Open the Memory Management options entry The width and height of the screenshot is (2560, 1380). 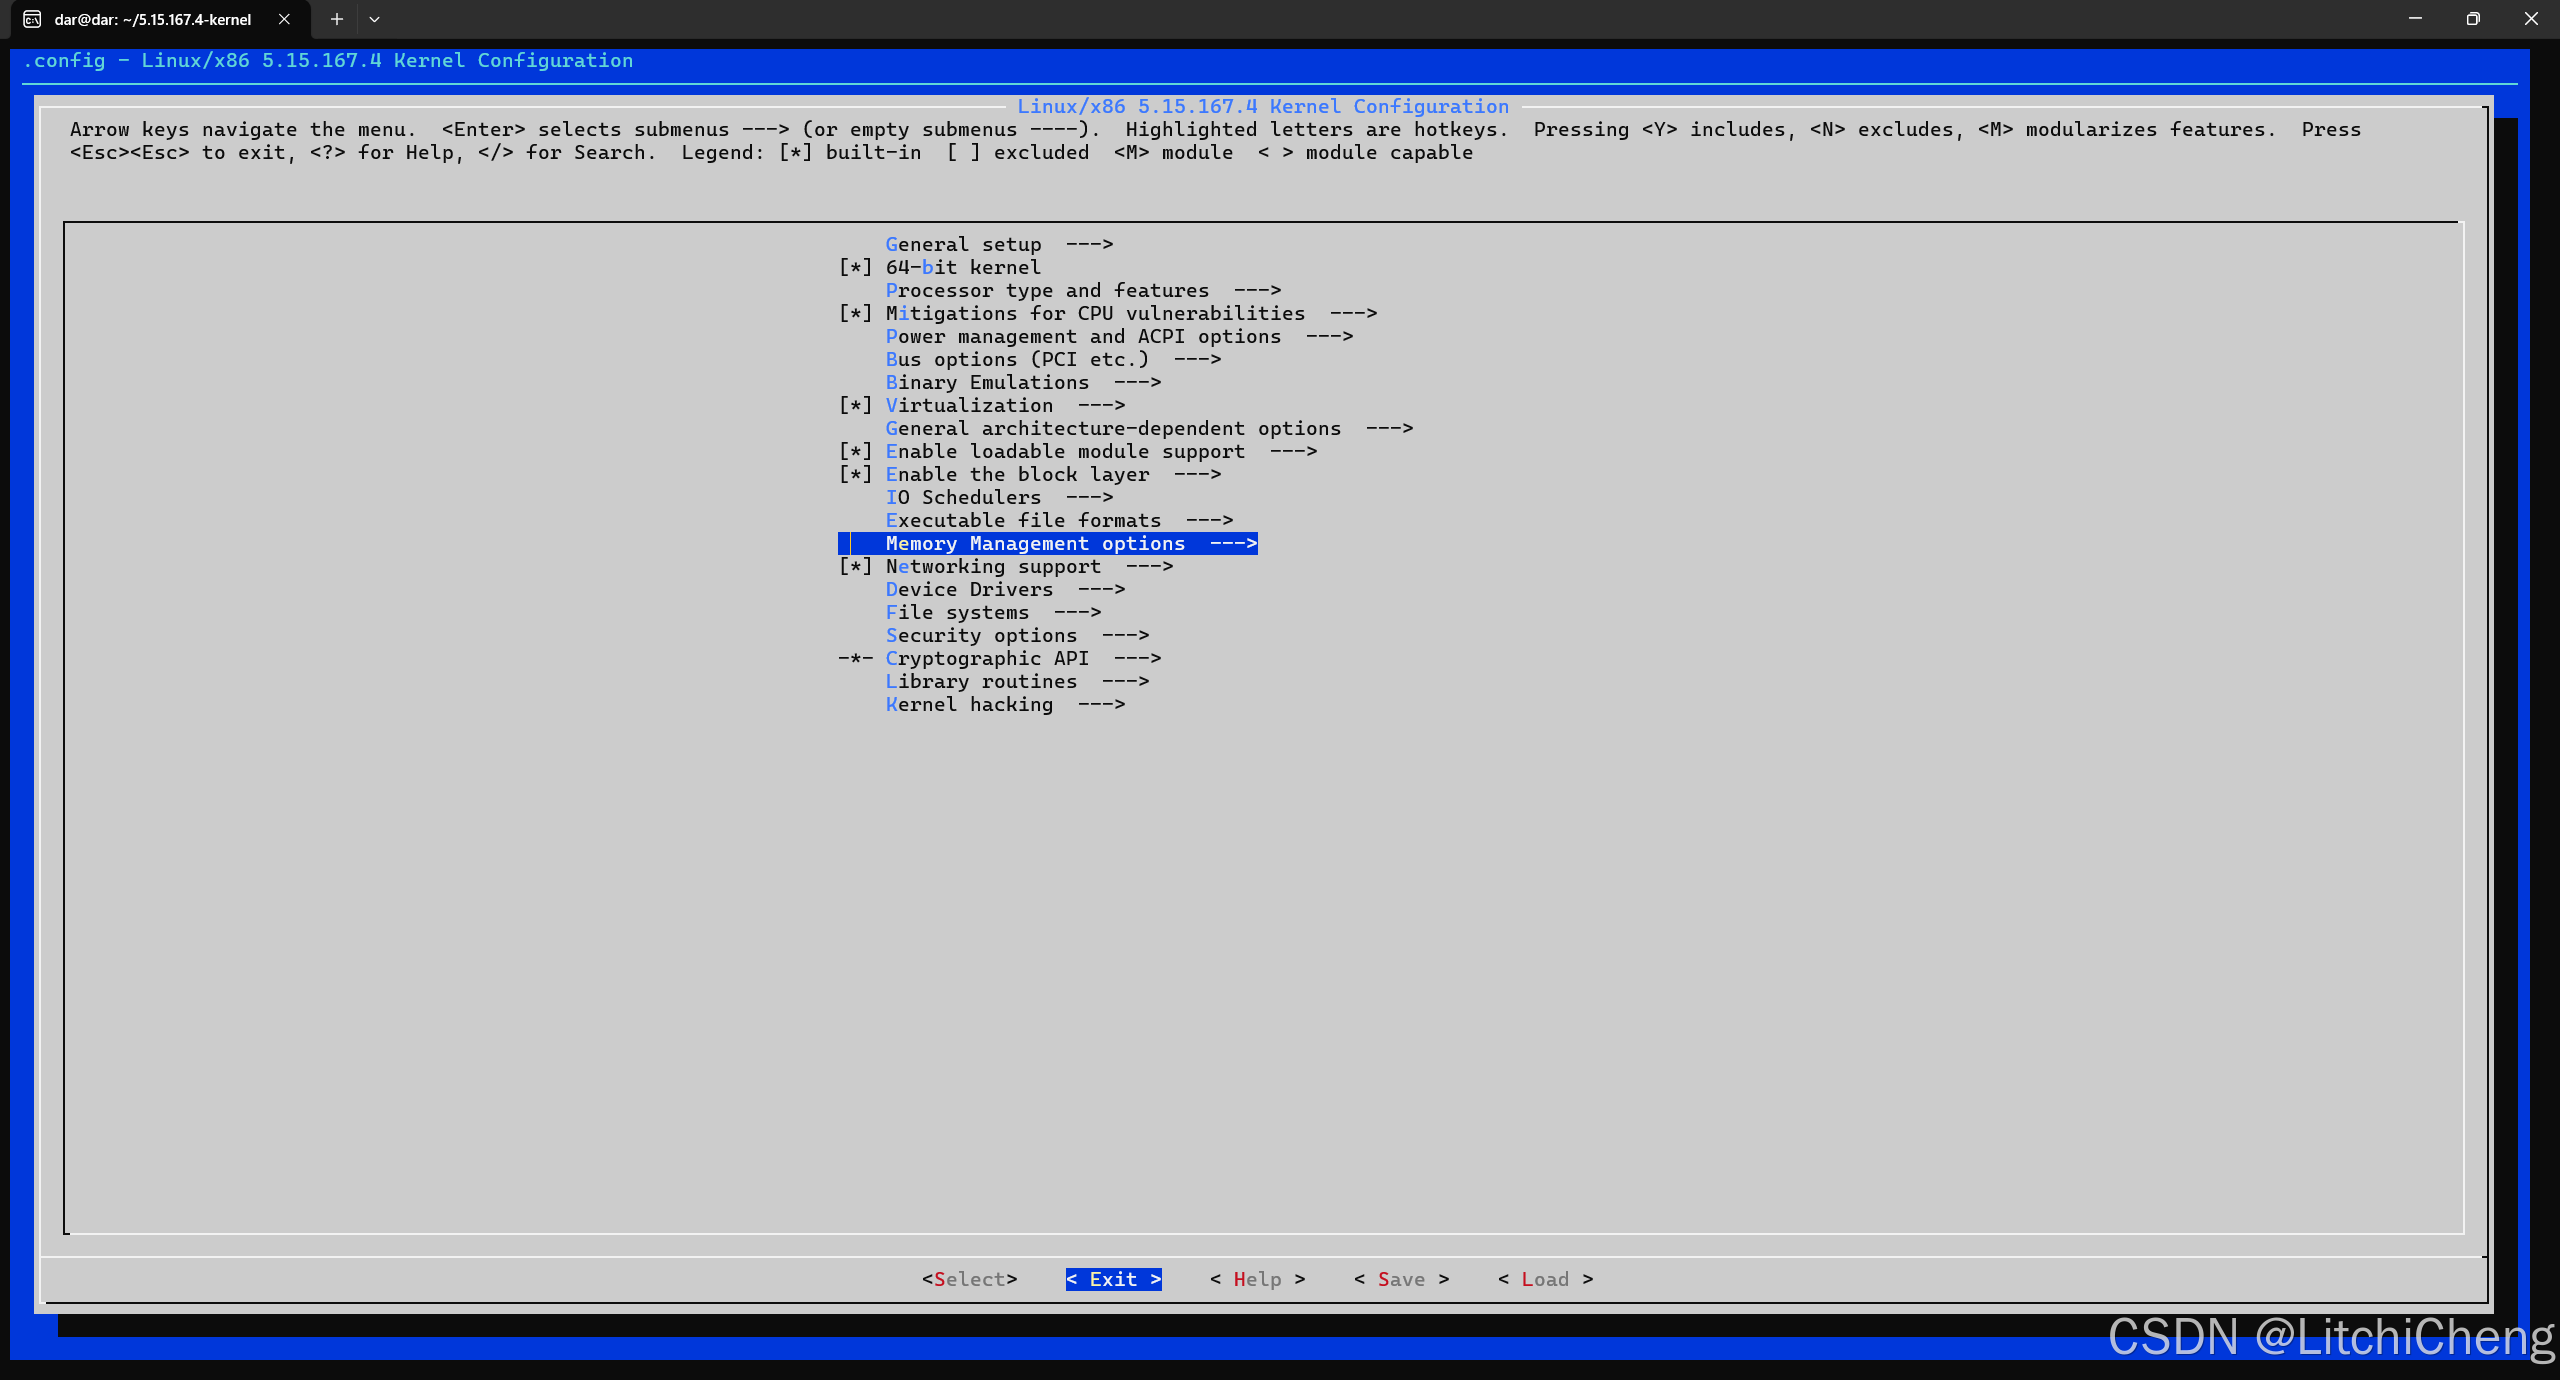coord(1035,543)
